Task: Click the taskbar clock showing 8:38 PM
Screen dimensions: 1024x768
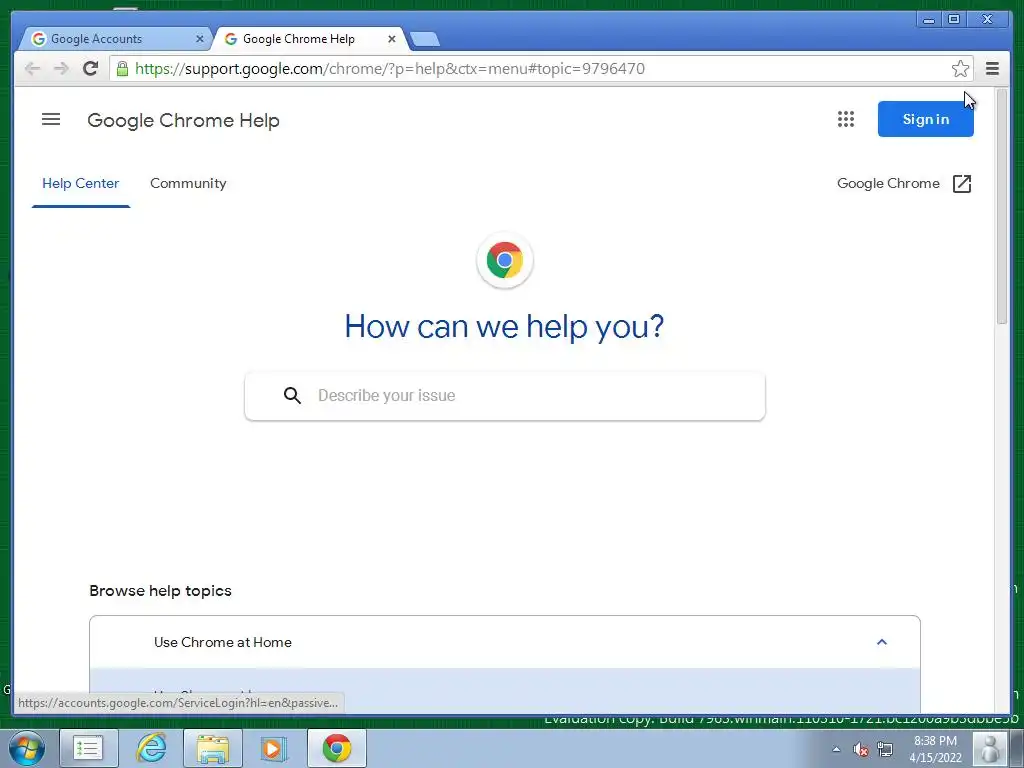Action: pyautogui.click(x=935, y=749)
